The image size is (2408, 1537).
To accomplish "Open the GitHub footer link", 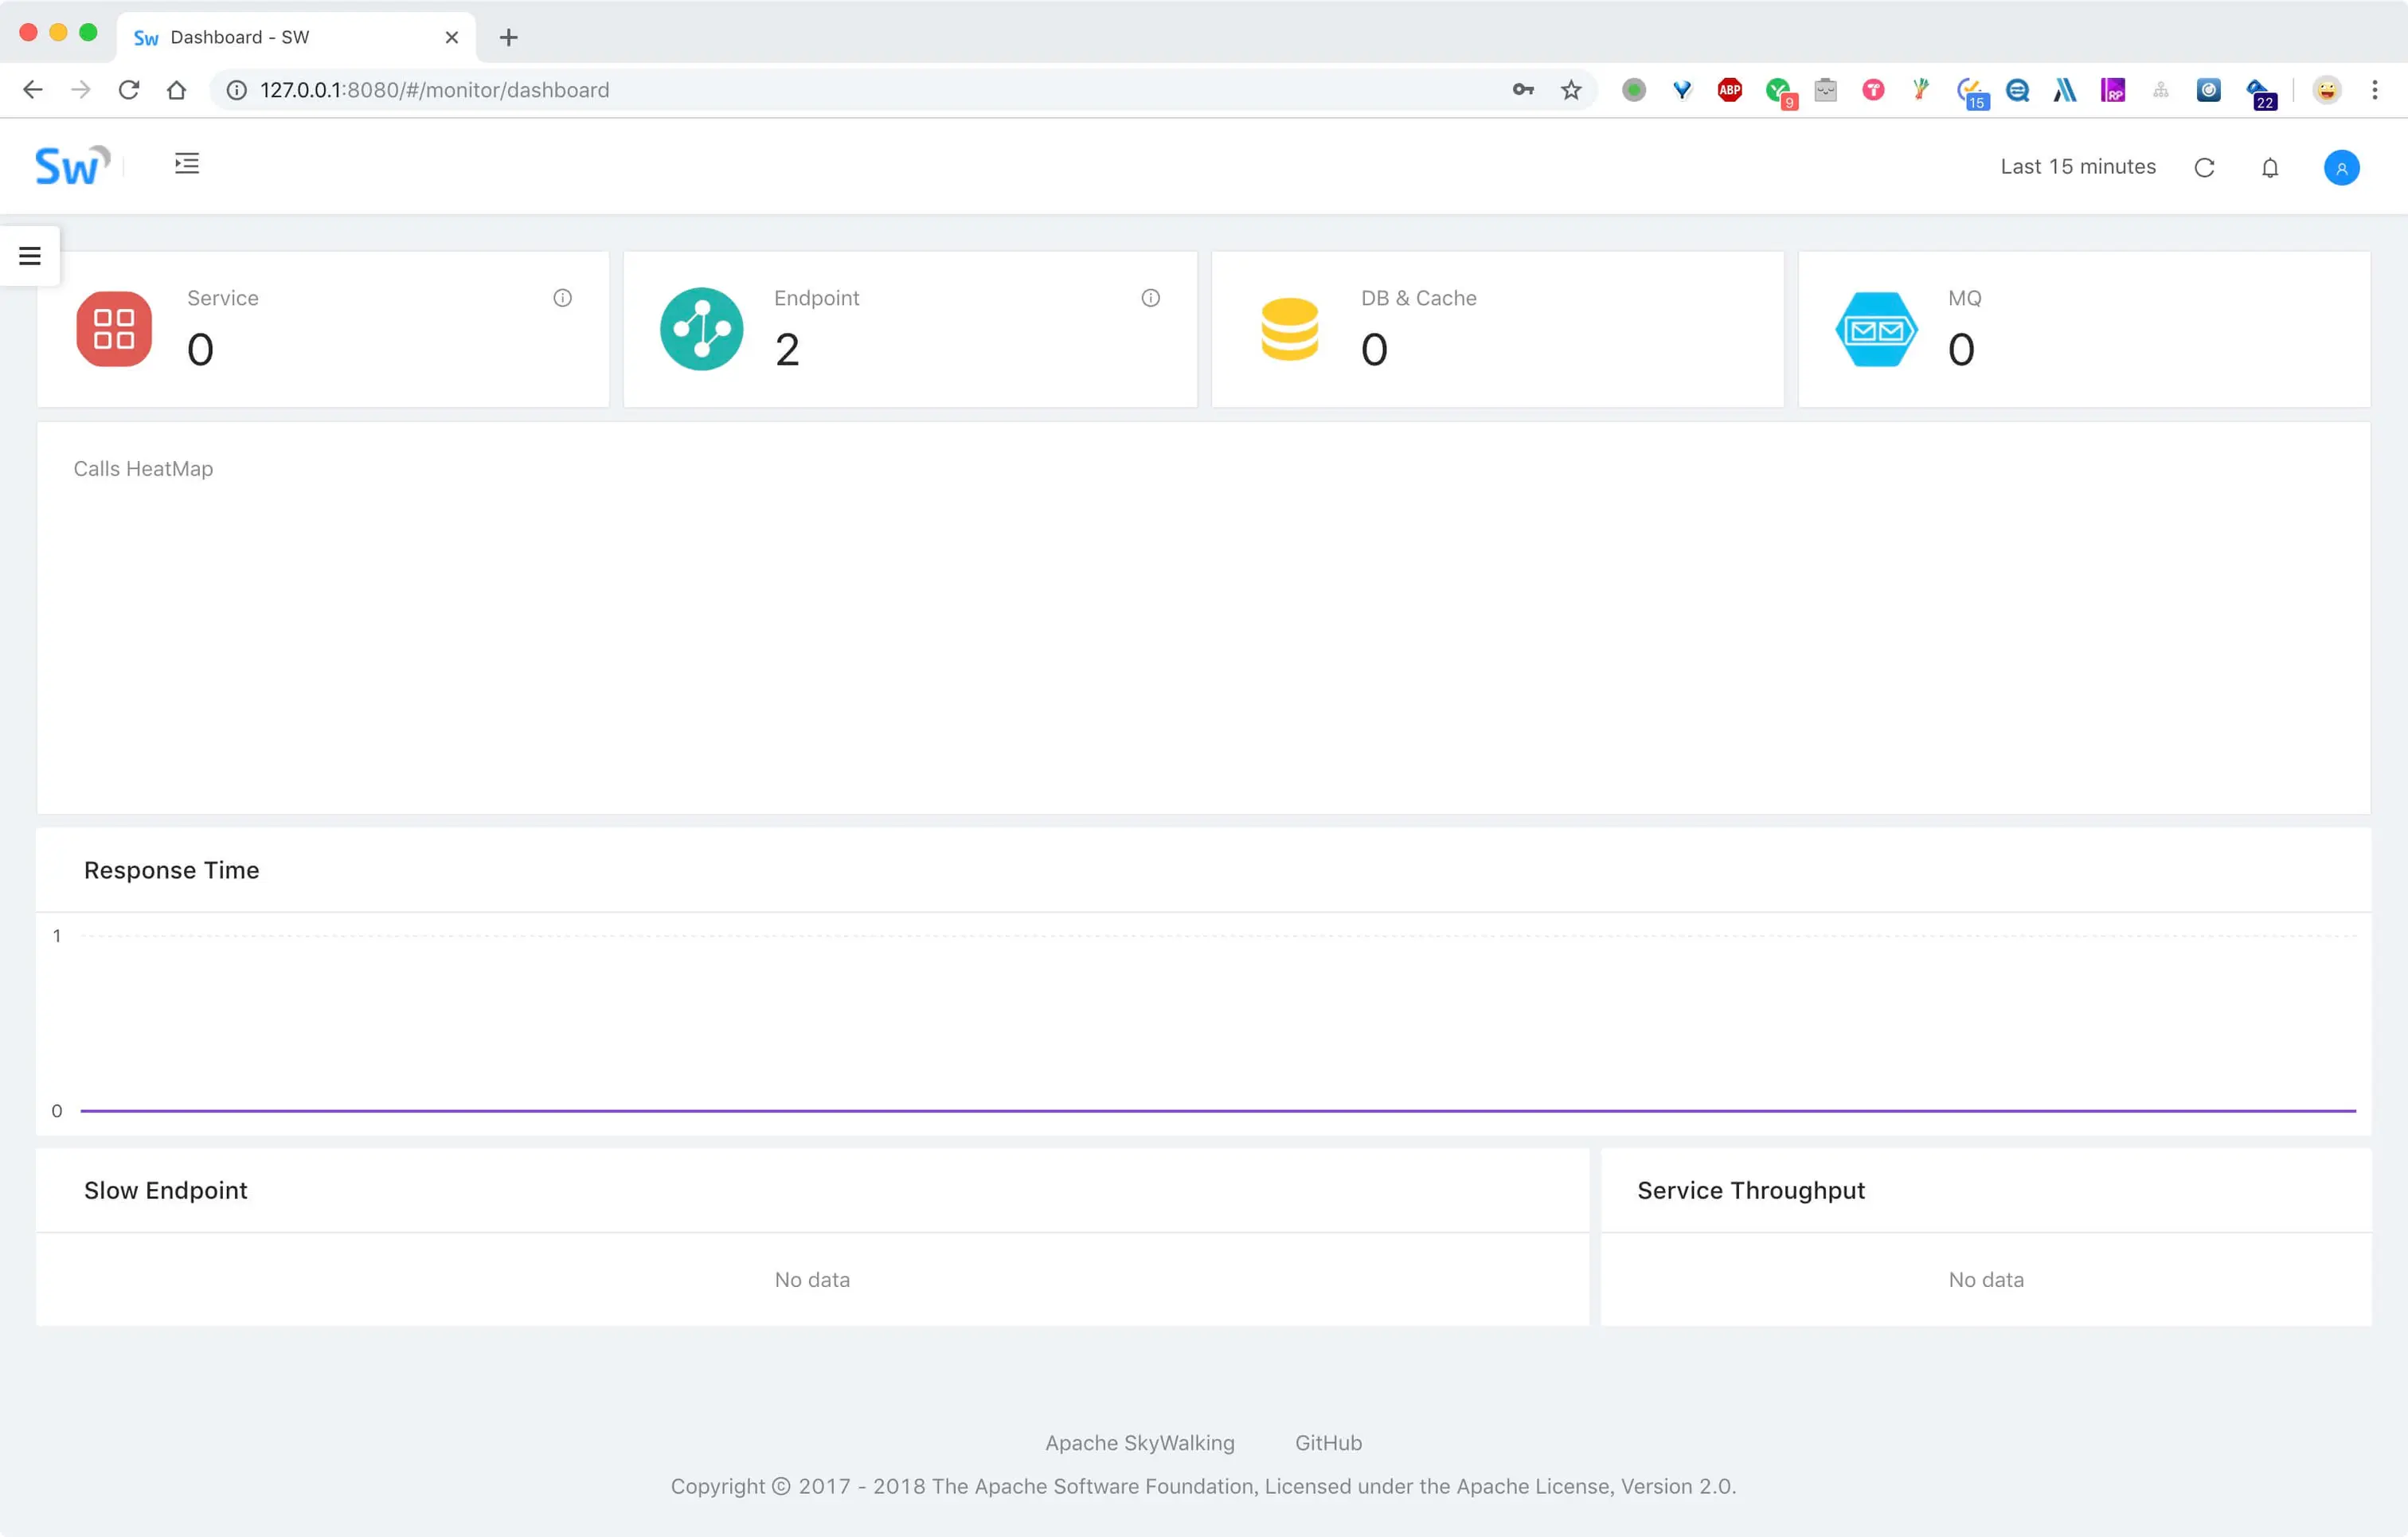I will [1328, 1442].
